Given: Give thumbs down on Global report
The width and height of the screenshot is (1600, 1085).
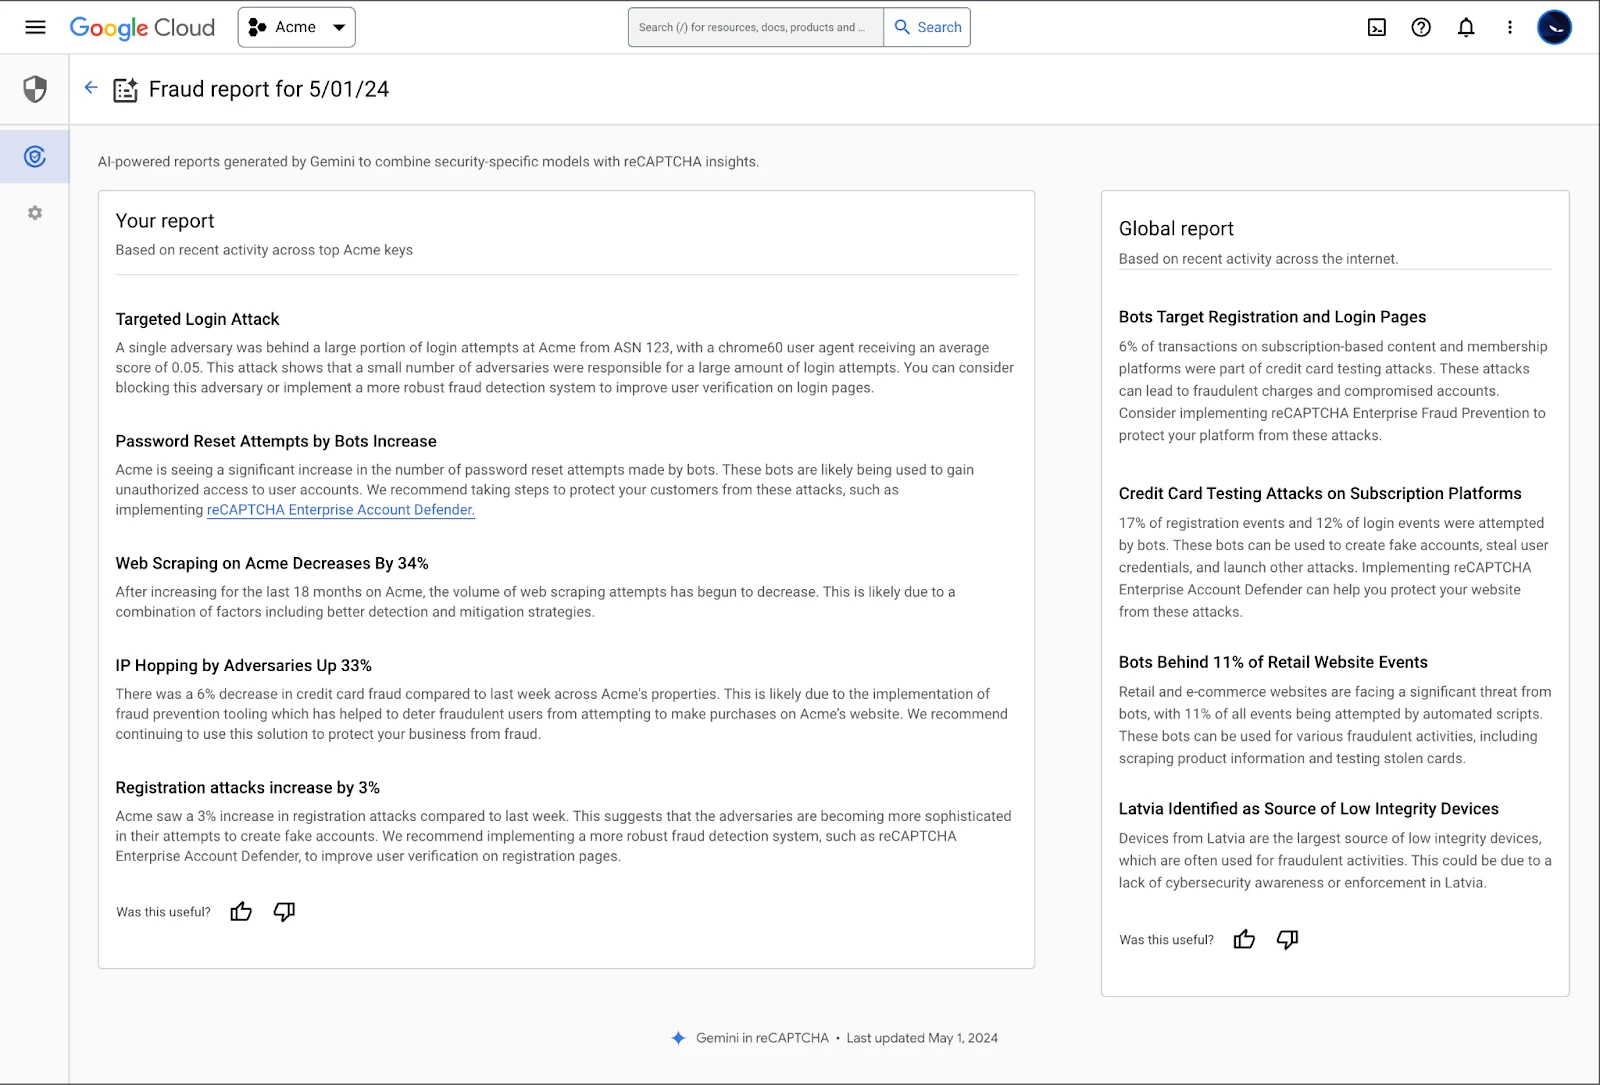Looking at the screenshot, I should pyautogui.click(x=1287, y=940).
